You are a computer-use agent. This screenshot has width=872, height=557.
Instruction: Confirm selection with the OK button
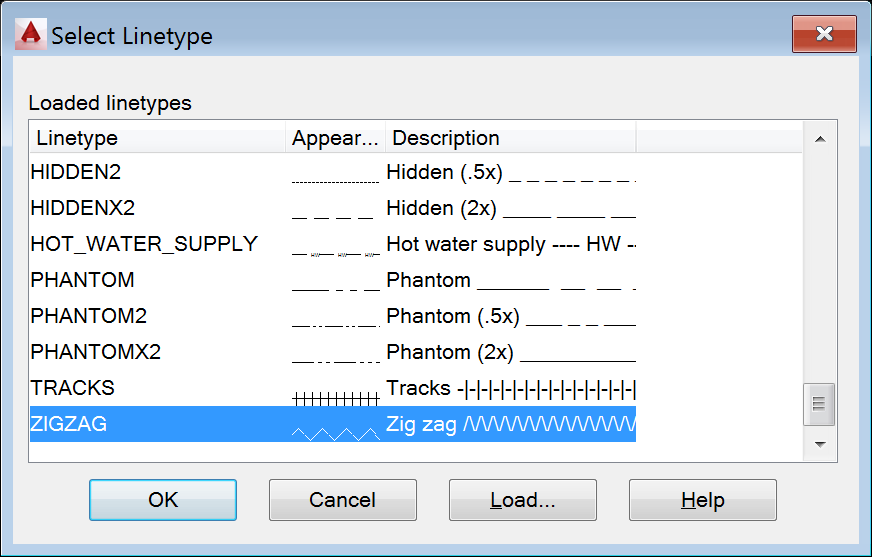click(x=163, y=500)
